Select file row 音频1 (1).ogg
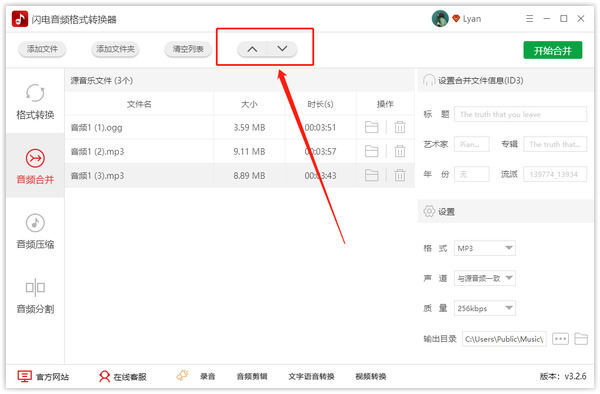Viewport: 600px width, 394px height. pos(240,127)
